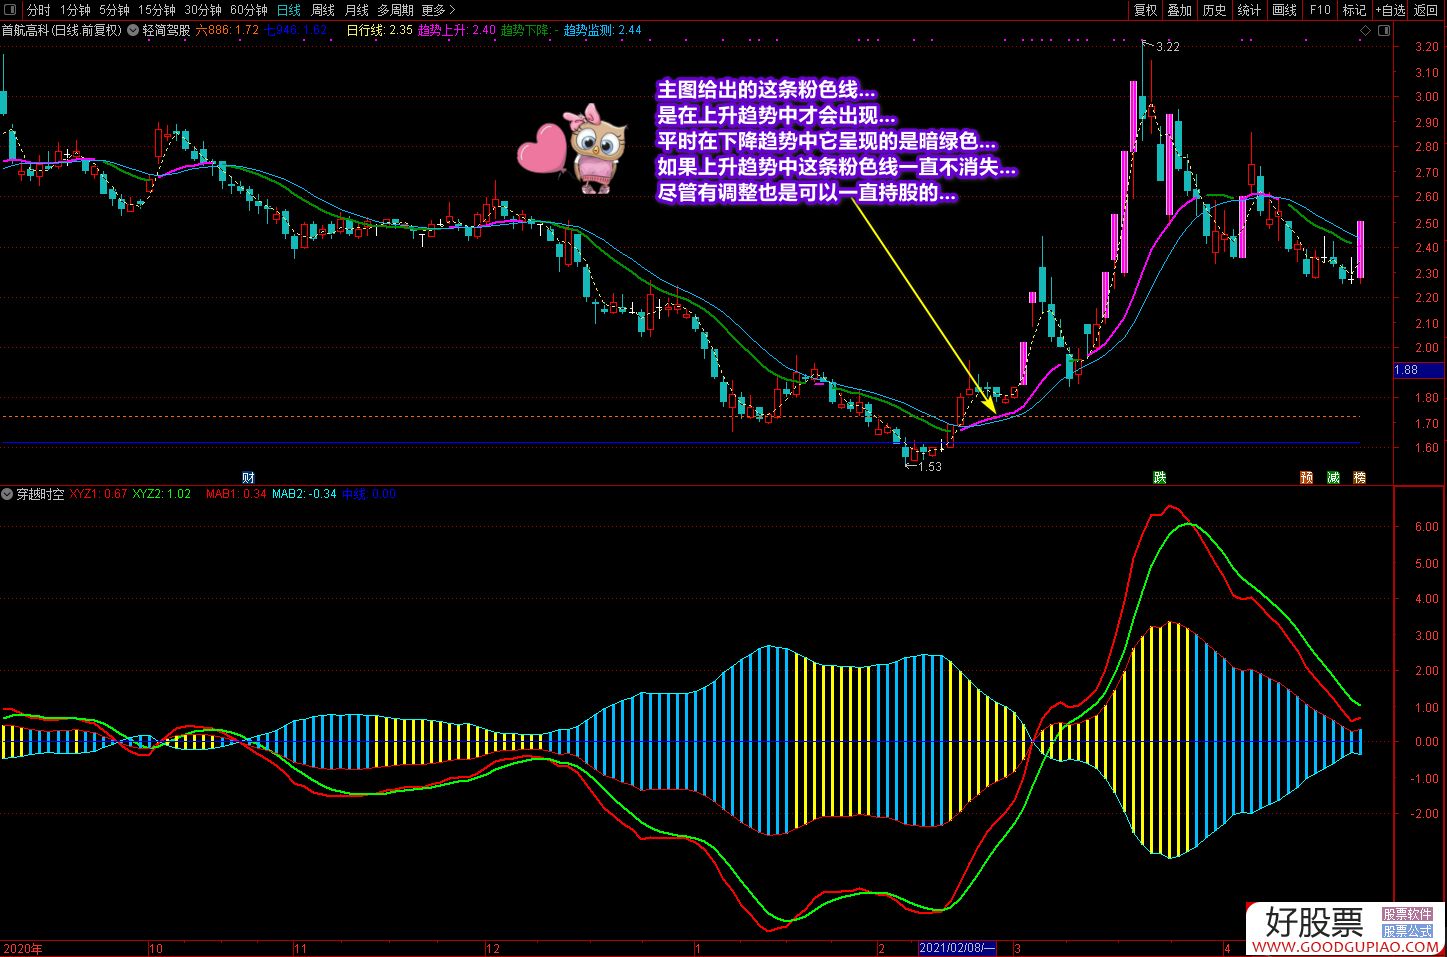
Task: Click the diamond icon at chart top-right
Action: pos(1365,31)
